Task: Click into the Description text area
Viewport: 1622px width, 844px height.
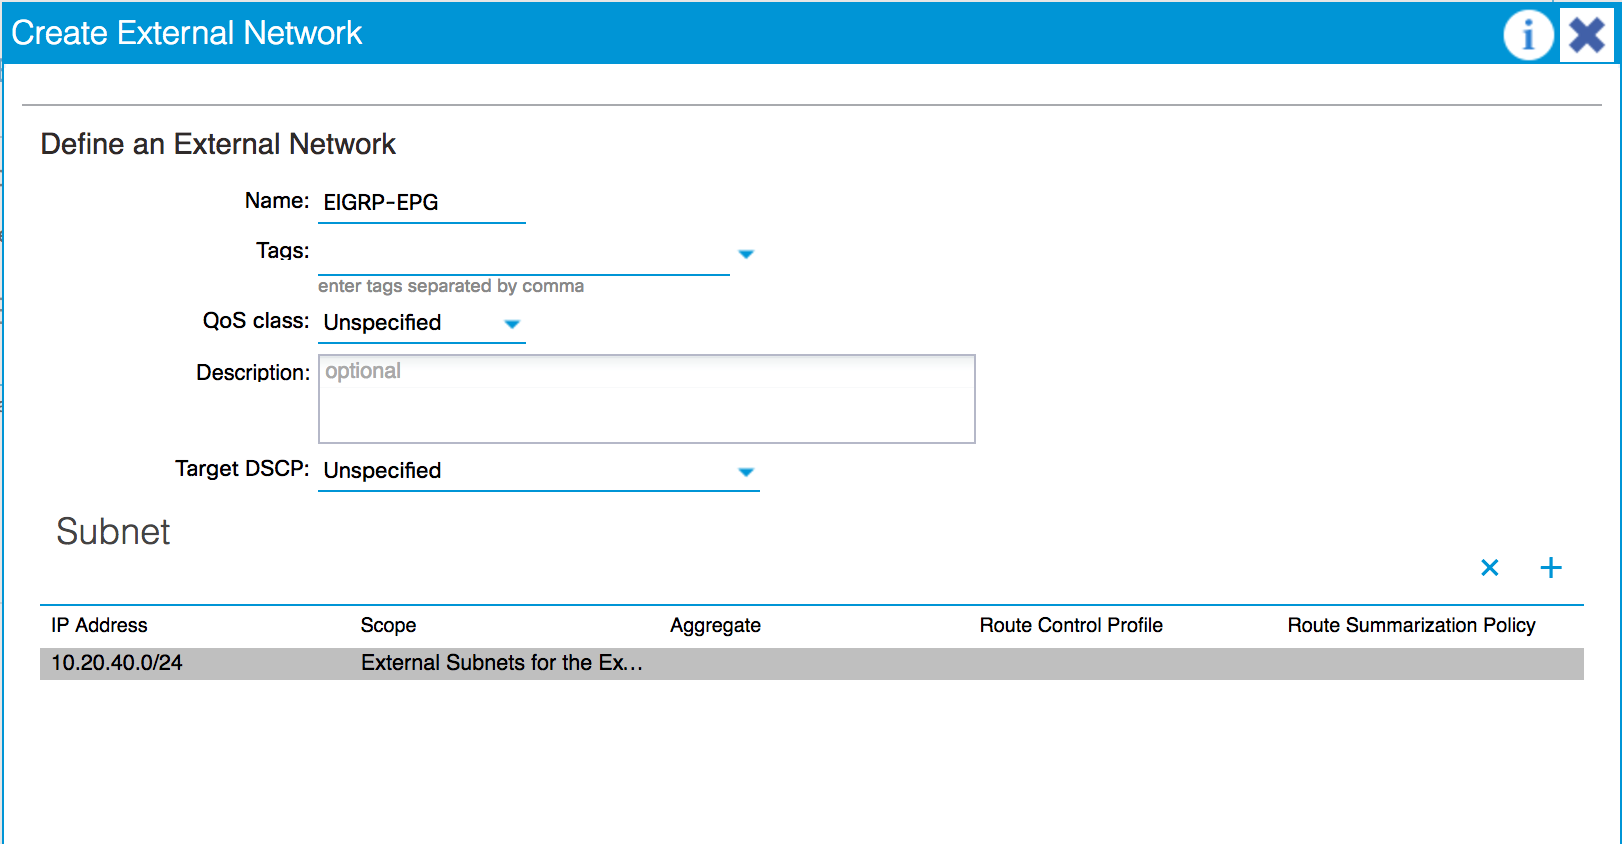Action: click(647, 399)
